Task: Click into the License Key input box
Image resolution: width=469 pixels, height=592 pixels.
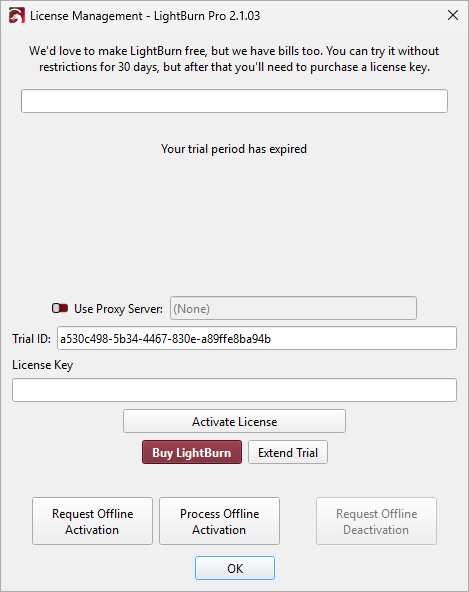Action: click(x=234, y=390)
